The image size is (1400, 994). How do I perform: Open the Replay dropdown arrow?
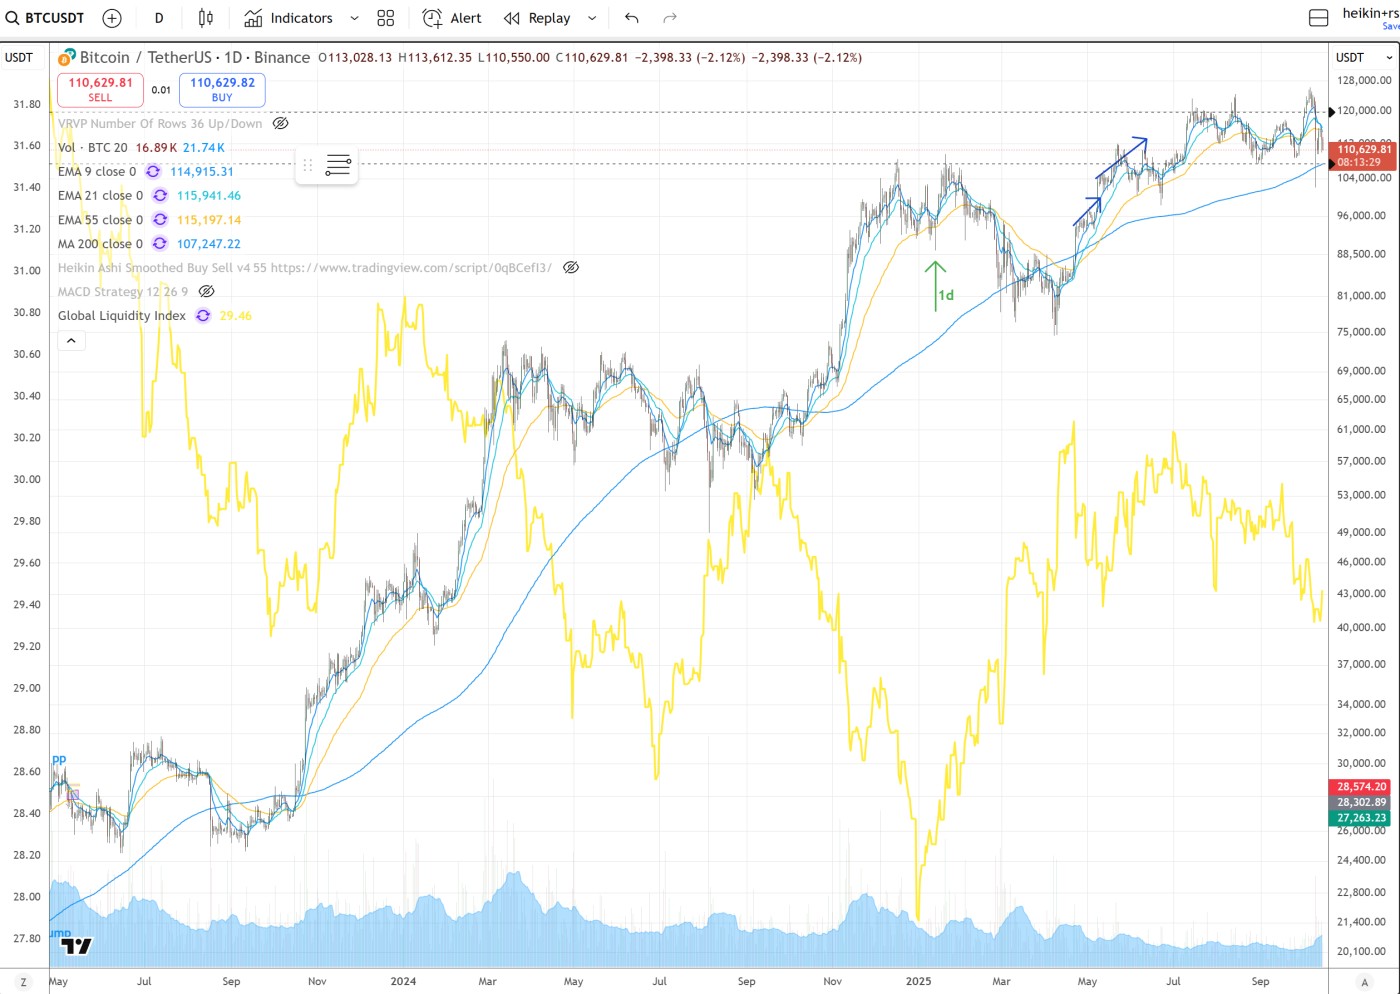tap(592, 18)
